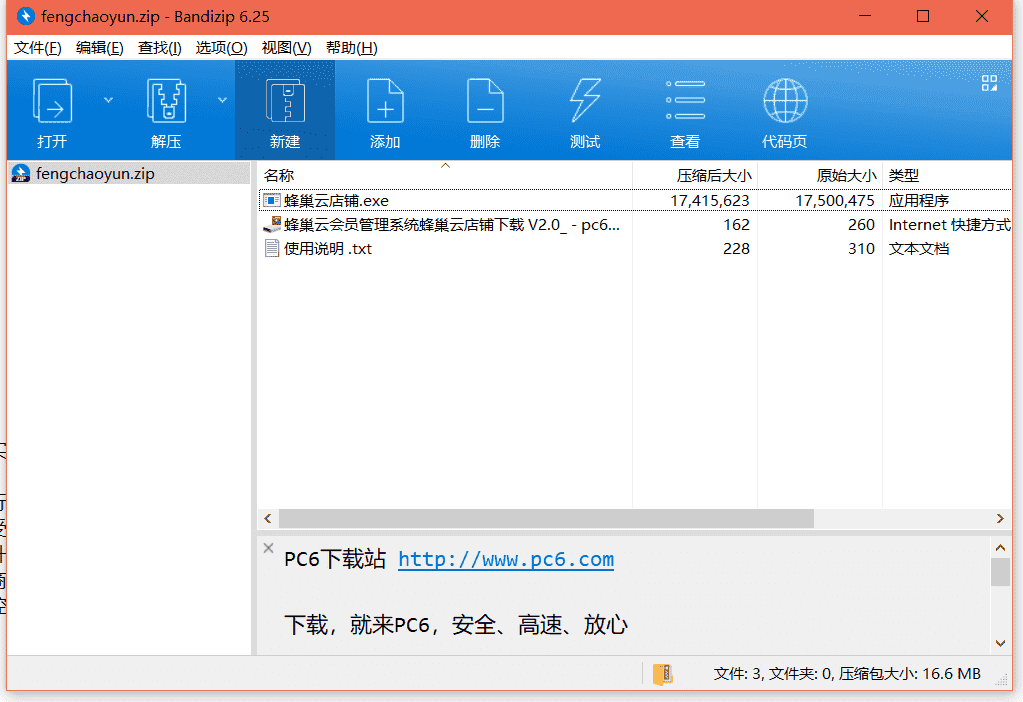
Task: Click the comment panel's scroll down arrow
Action: (x=1000, y=643)
